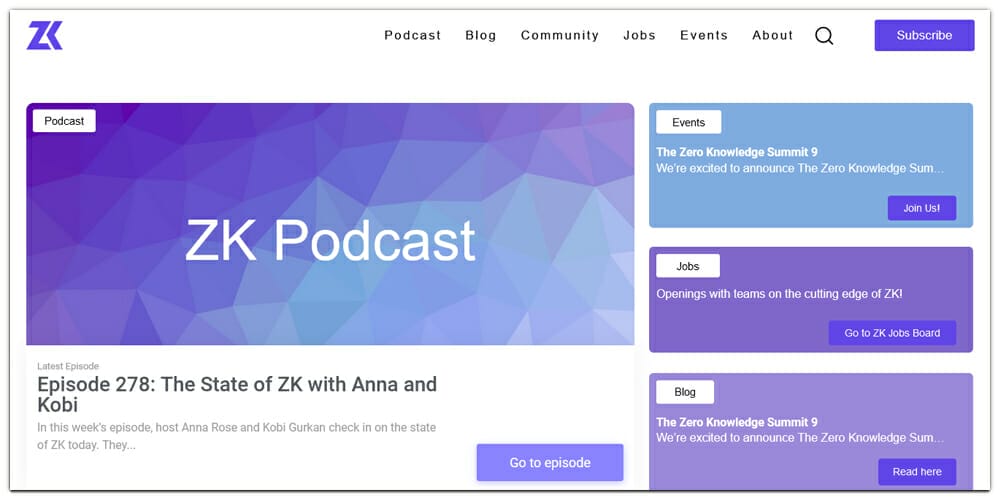Image resolution: width=1000 pixels, height=500 pixels.
Task: Click the Podcast tag on the banner
Action: click(64, 121)
